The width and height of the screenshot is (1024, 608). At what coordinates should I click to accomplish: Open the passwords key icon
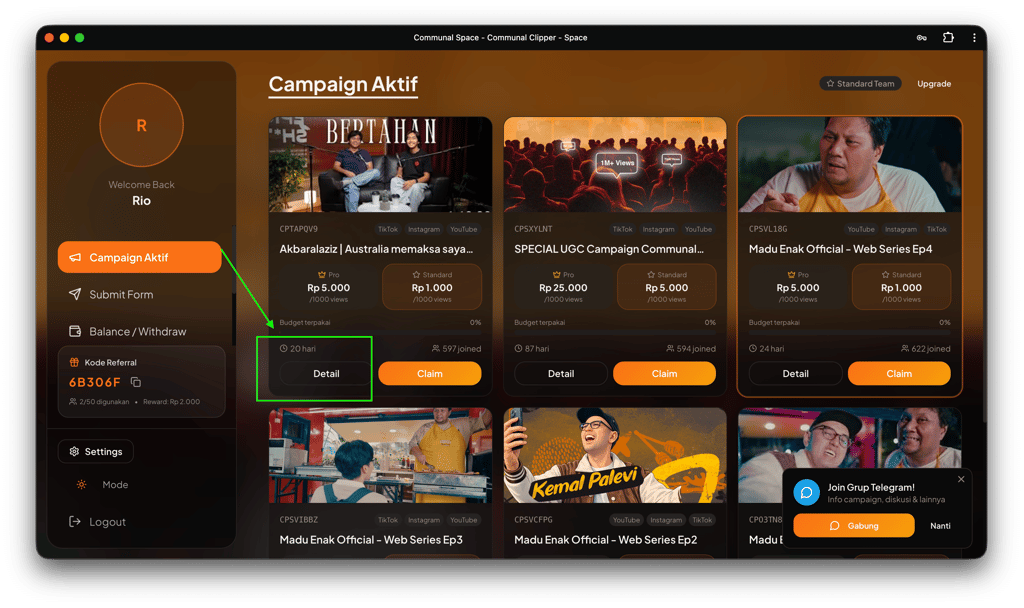(921, 38)
